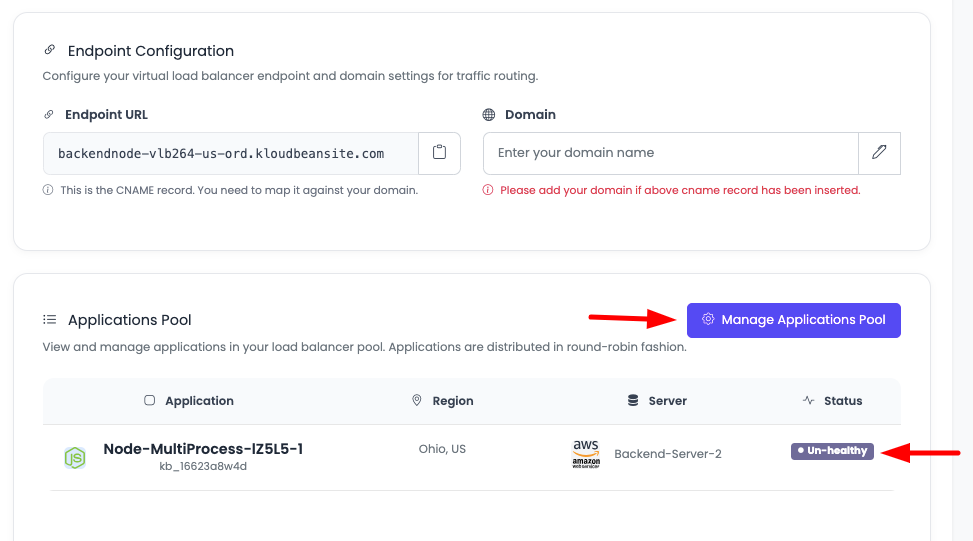Click the list icon beside Applications Pool

point(50,320)
